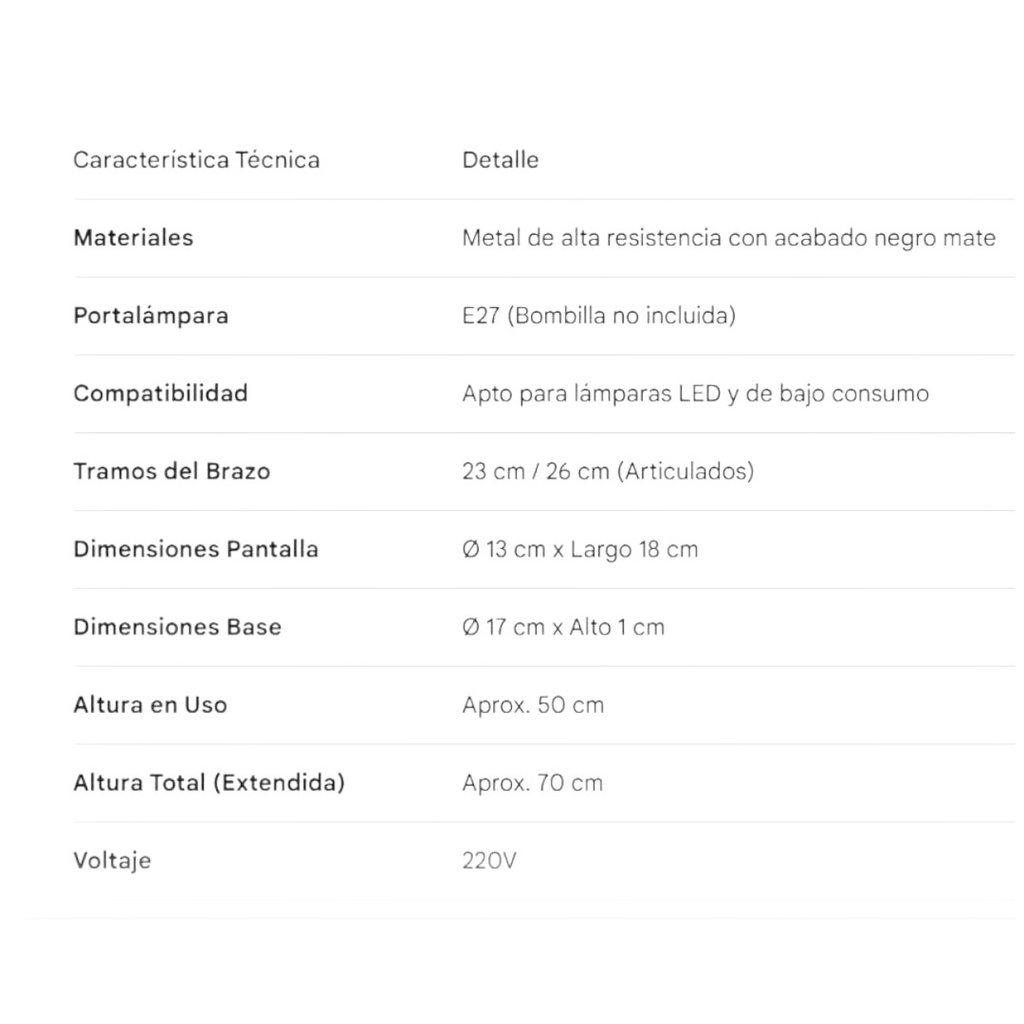The image size is (1024, 1024).
Task: Click the 'Característica Técnica' column header
Action: 196,160
